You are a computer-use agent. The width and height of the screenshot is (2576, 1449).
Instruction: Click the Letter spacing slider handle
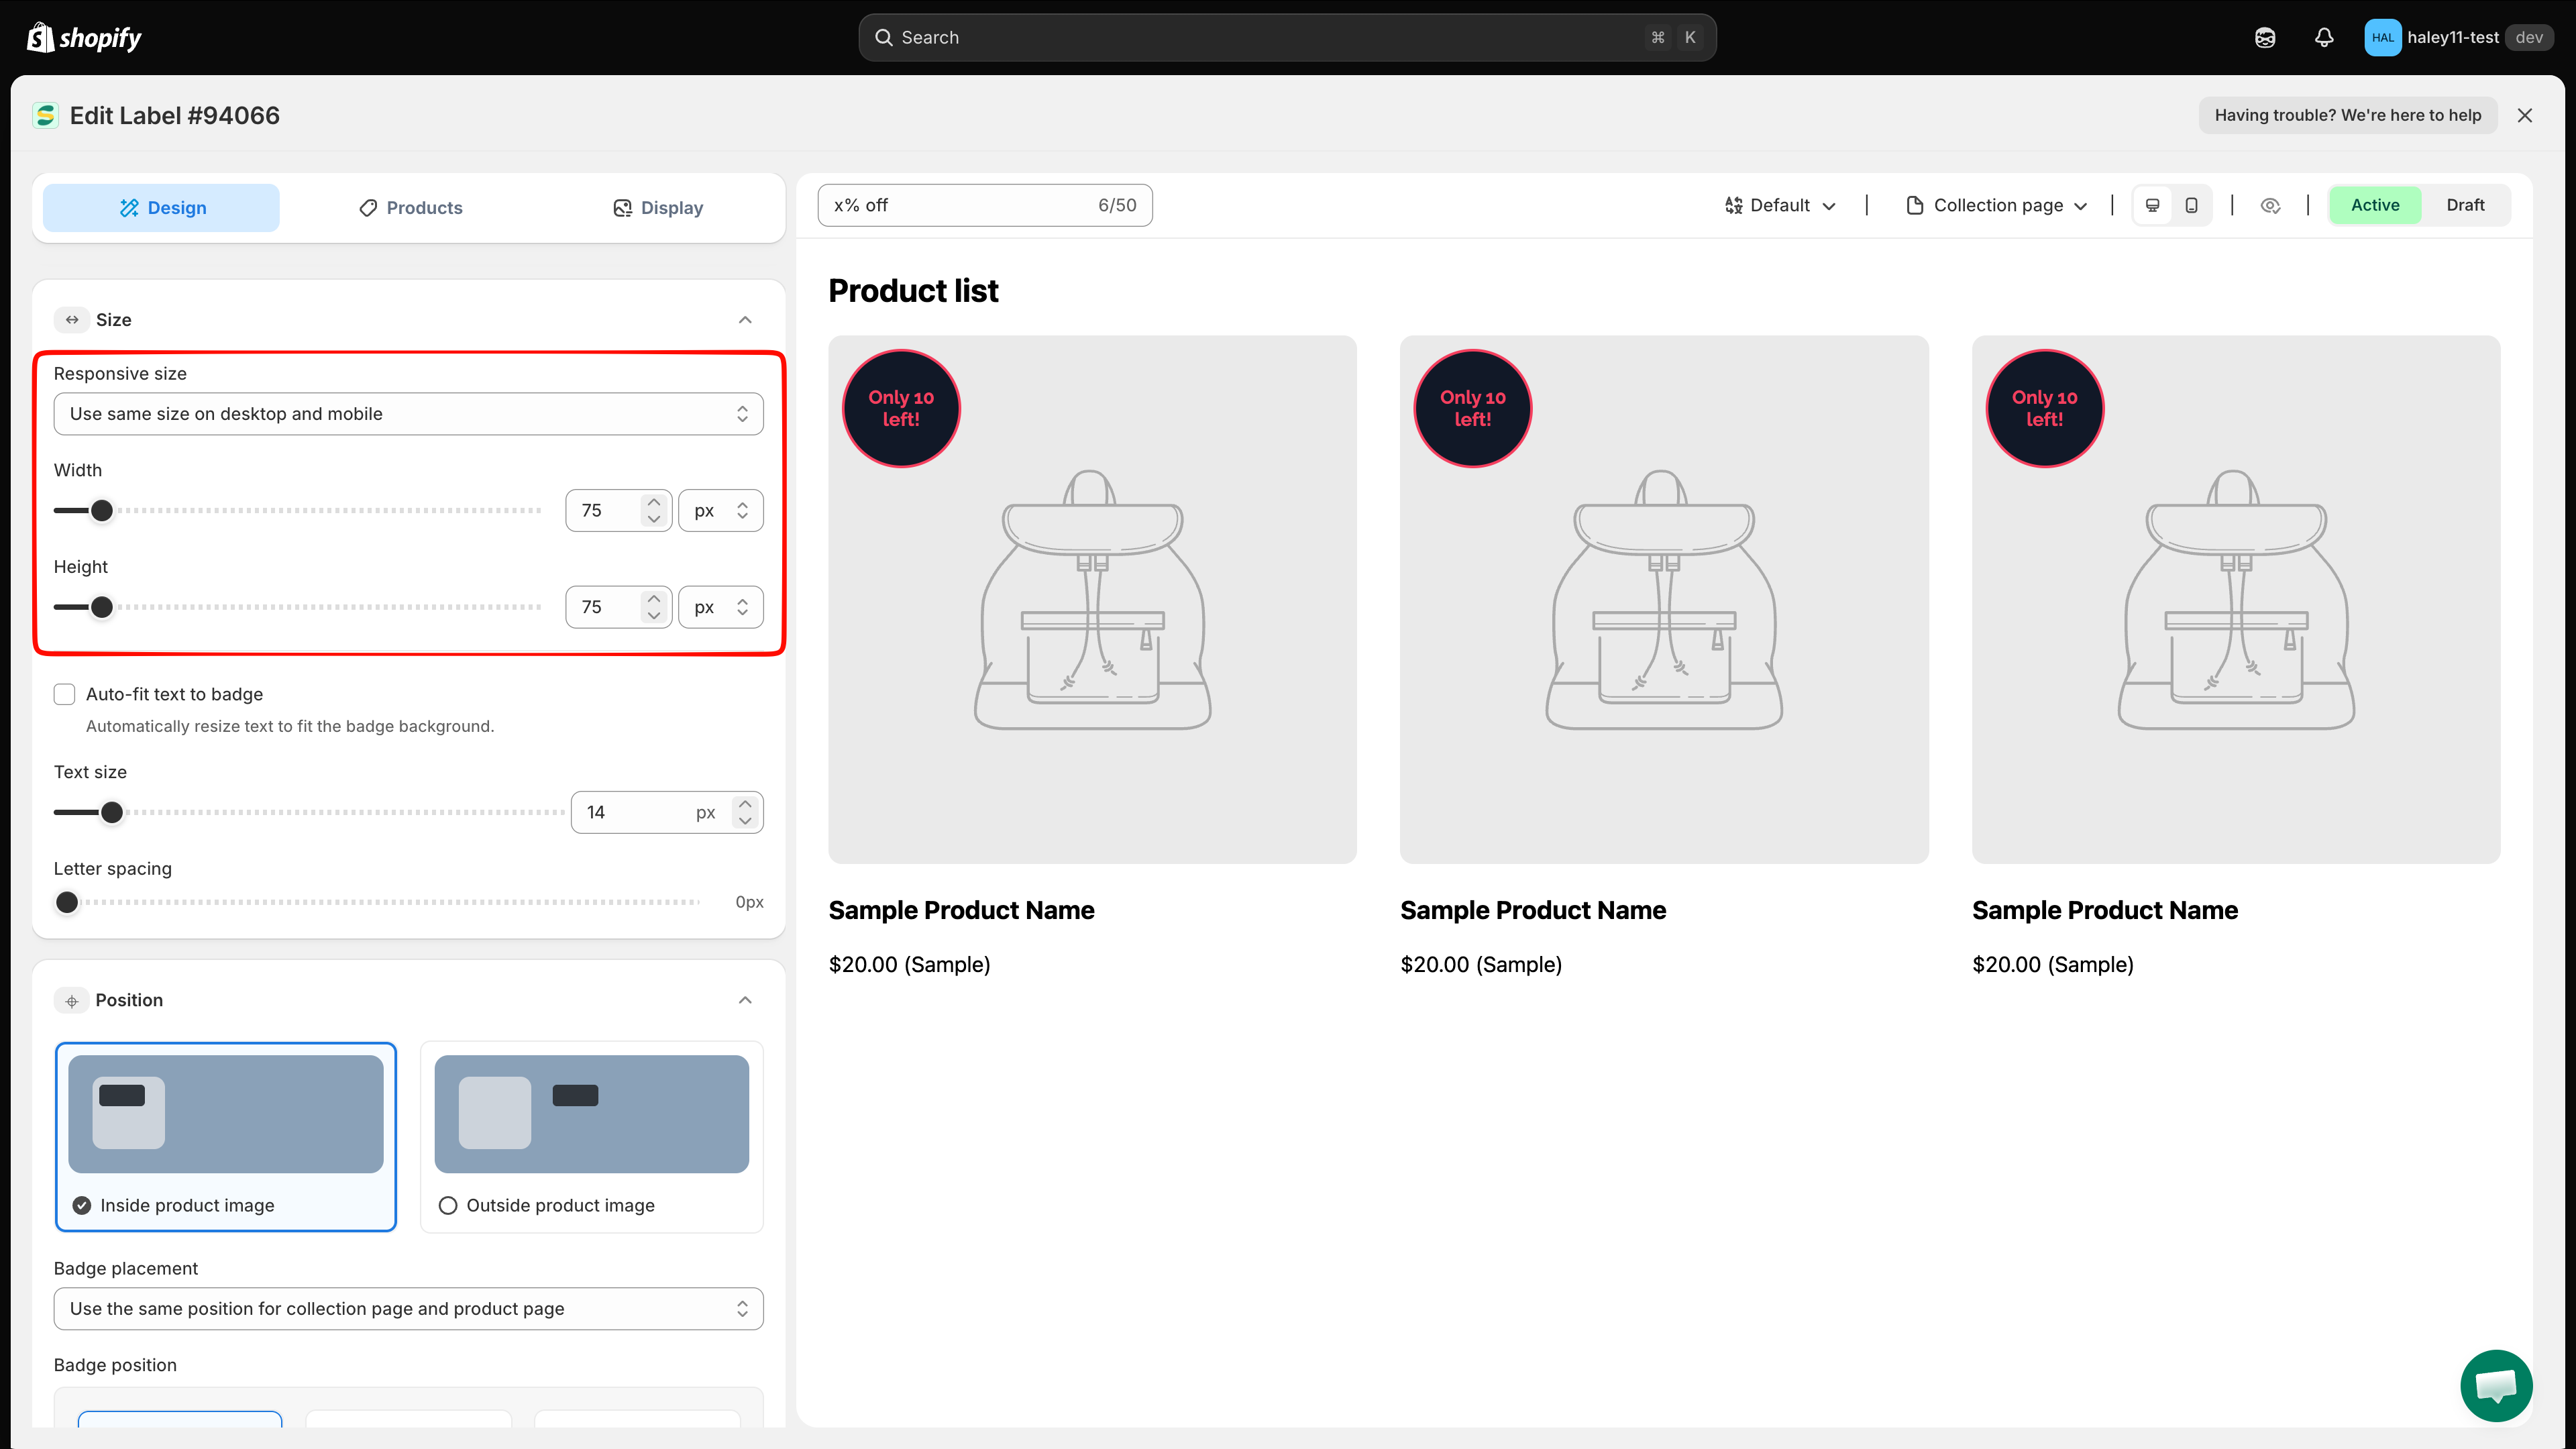pos(67,902)
